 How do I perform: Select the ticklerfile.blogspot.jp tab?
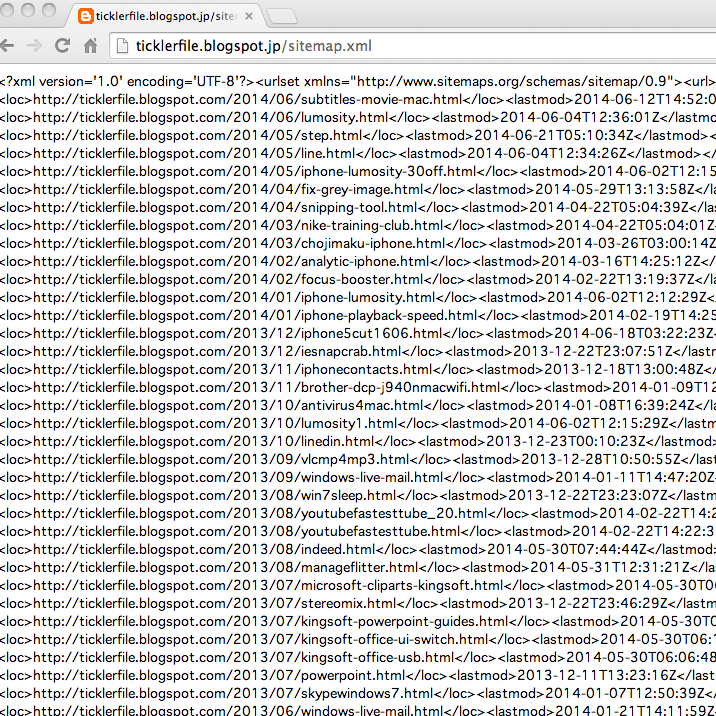[166, 16]
